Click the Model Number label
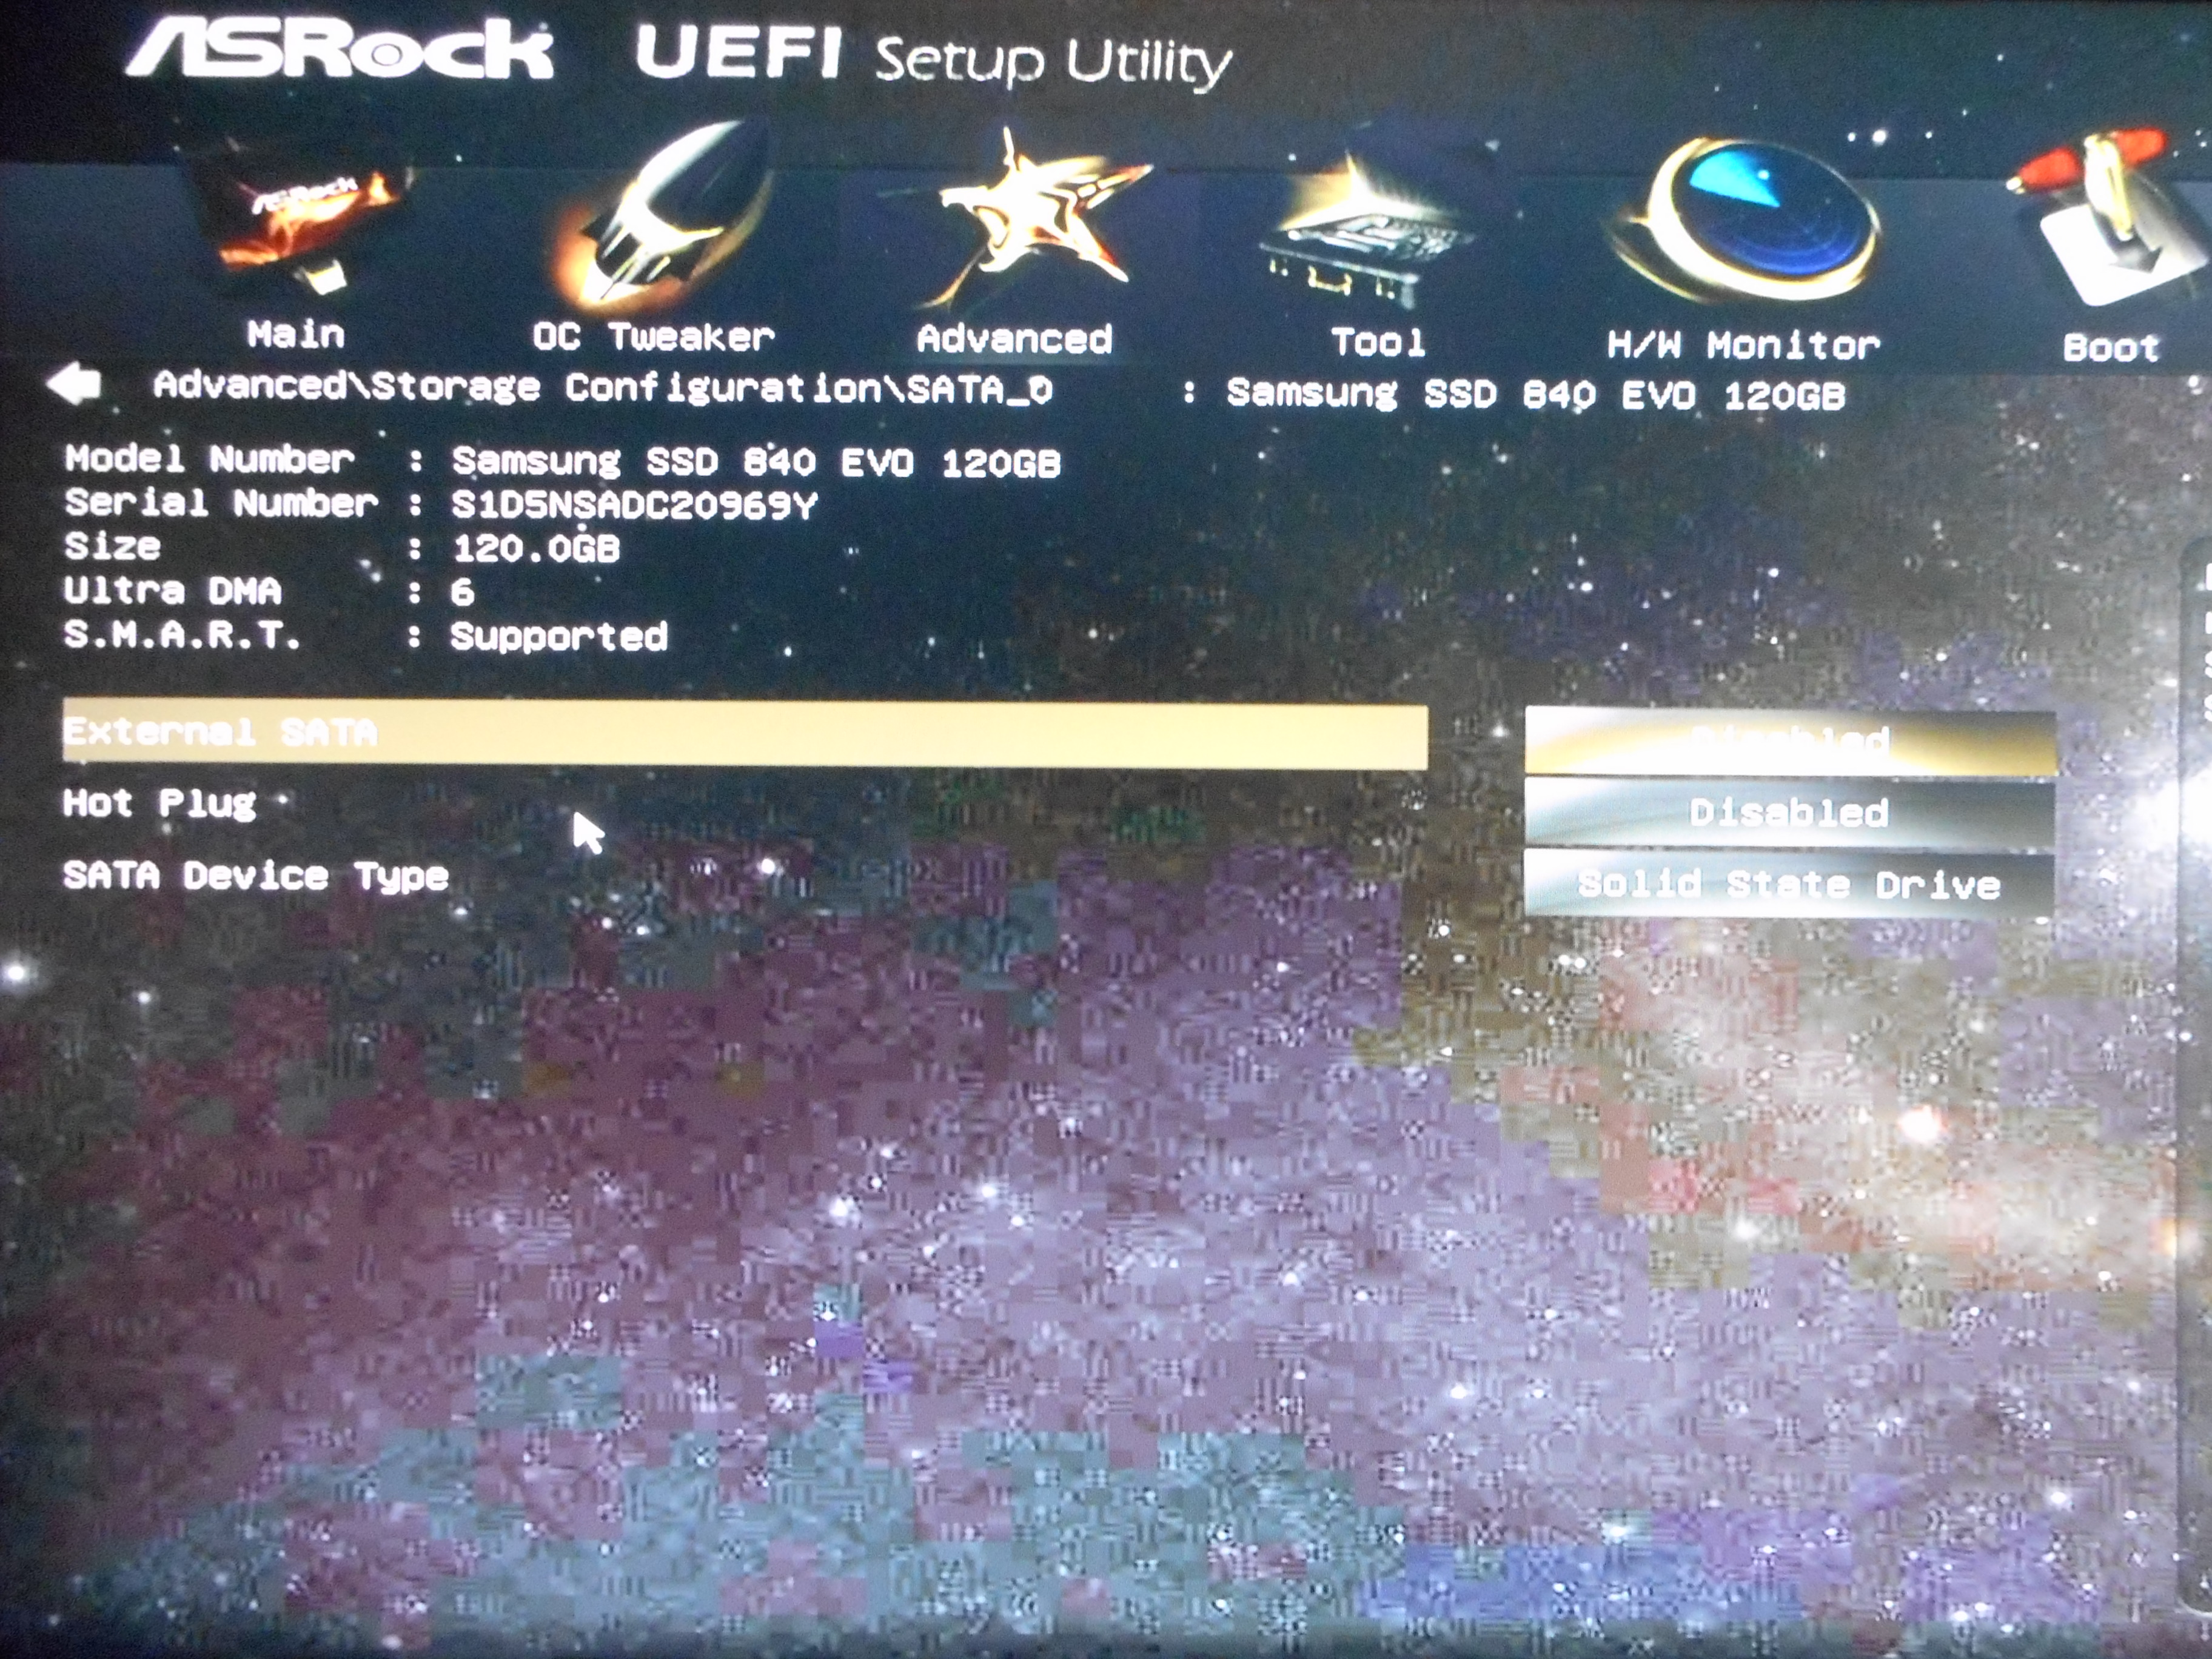This screenshot has width=2212, height=1659. (210, 459)
